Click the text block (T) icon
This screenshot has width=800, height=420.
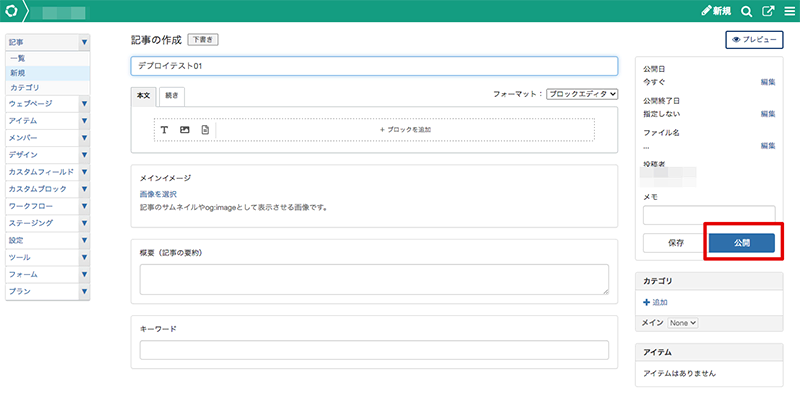click(164, 130)
